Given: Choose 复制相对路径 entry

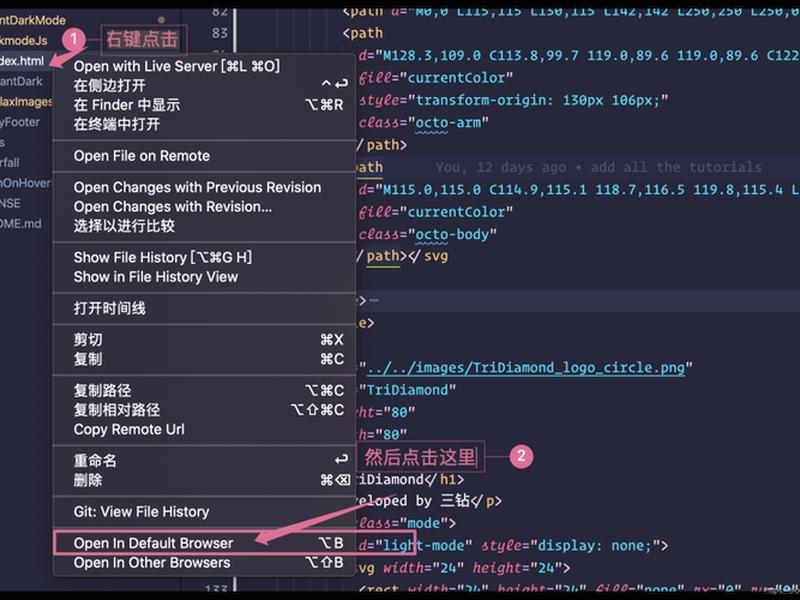Looking at the screenshot, I should coord(204,410).
